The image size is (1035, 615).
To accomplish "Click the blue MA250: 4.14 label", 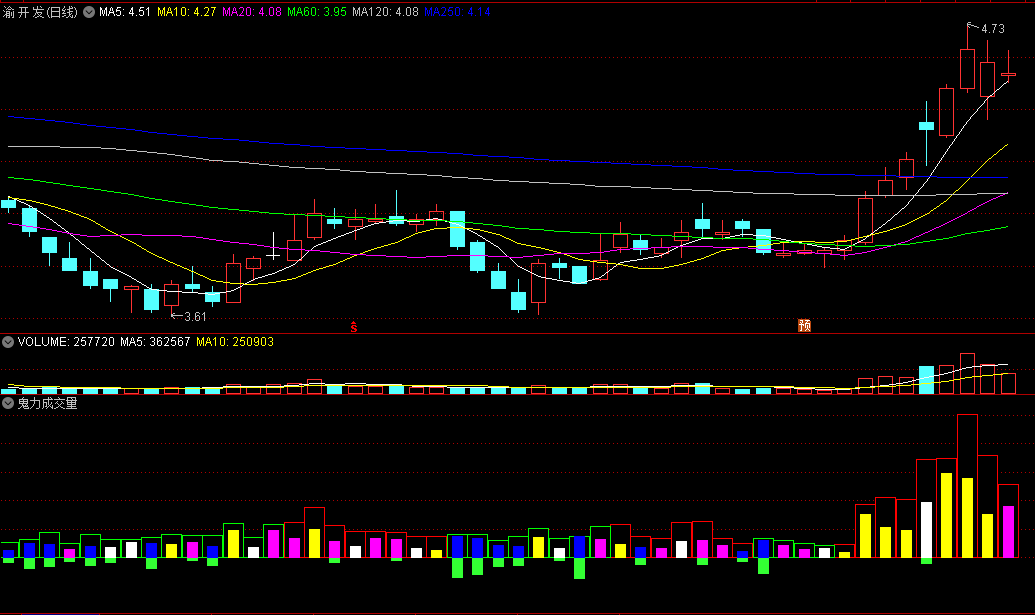I will point(457,12).
